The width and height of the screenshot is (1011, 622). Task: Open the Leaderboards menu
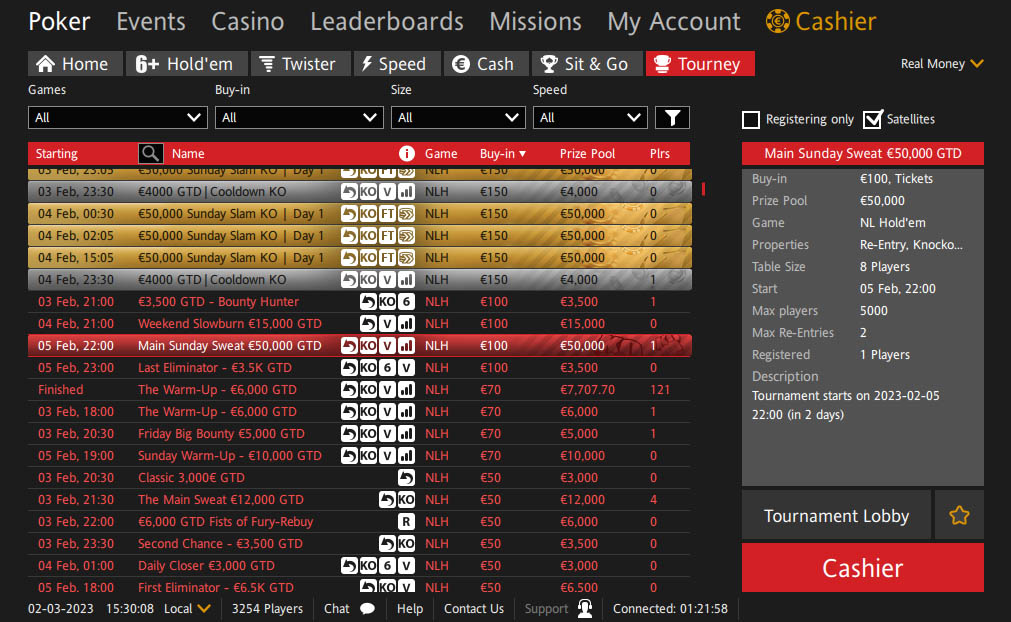[386, 21]
